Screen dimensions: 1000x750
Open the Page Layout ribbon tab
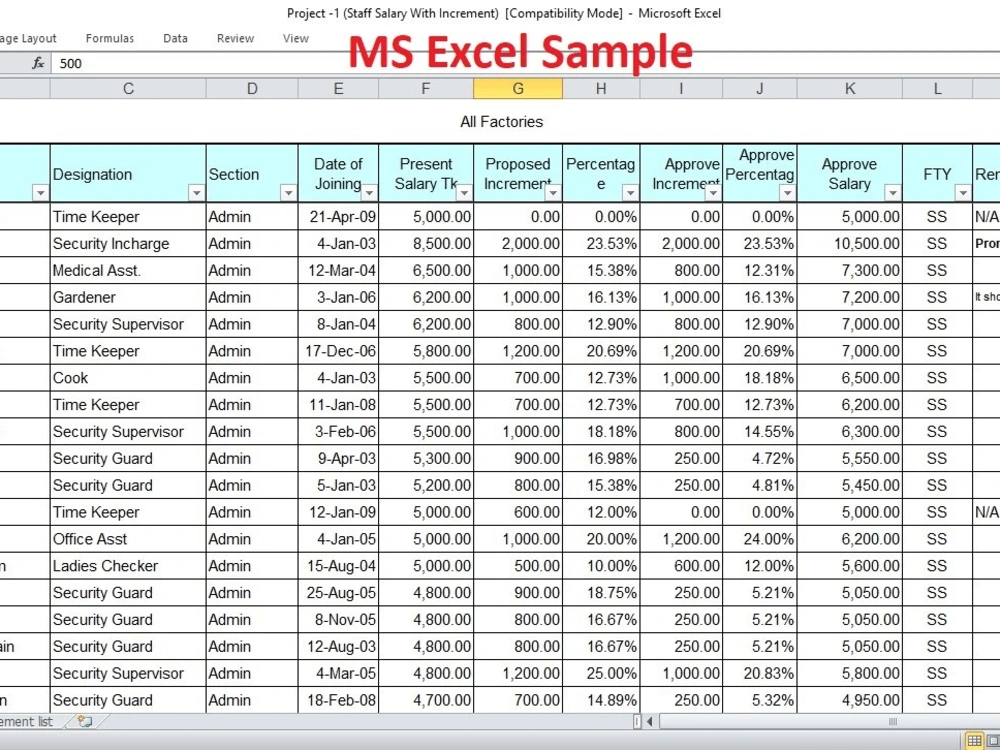pyautogui.click(x=28, y=38)
